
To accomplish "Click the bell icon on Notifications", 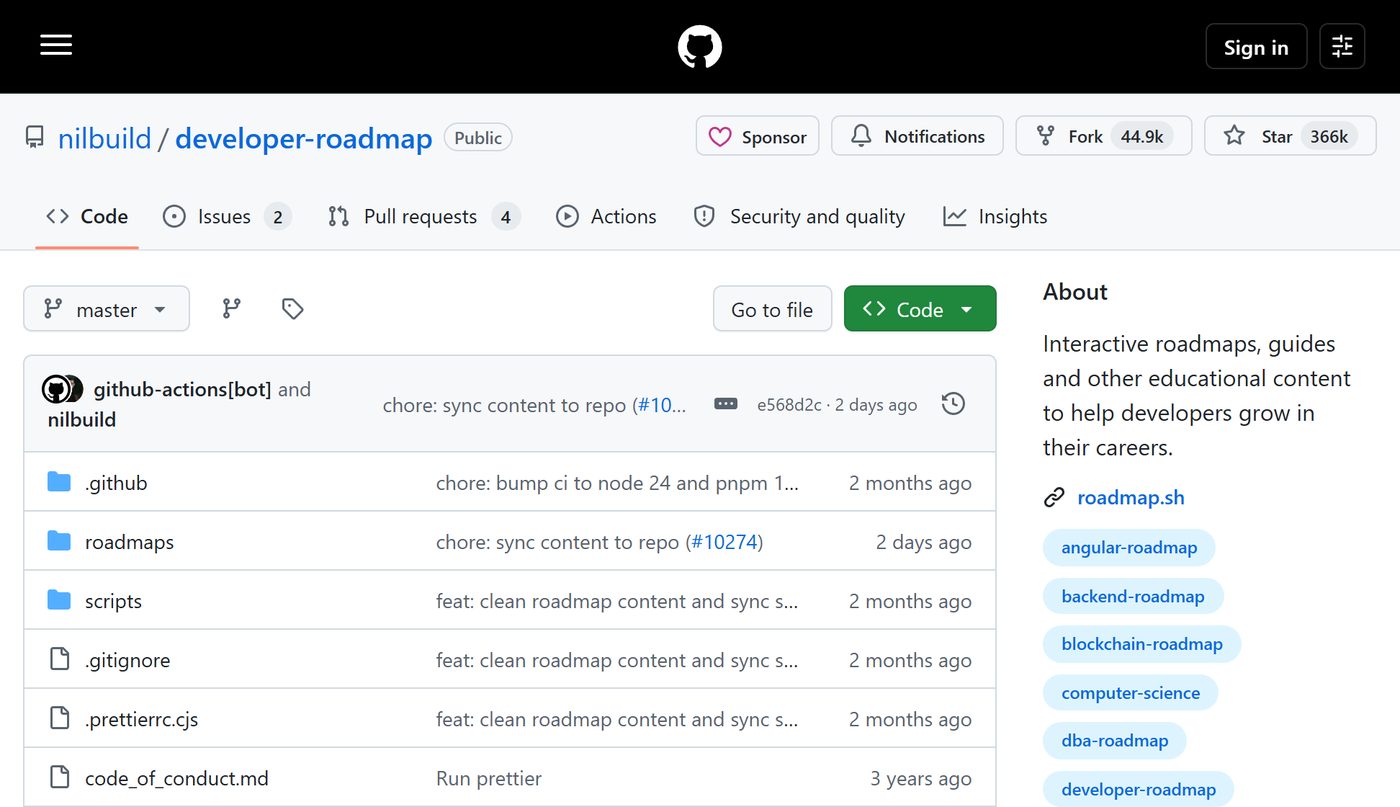I will pos(861,136).
